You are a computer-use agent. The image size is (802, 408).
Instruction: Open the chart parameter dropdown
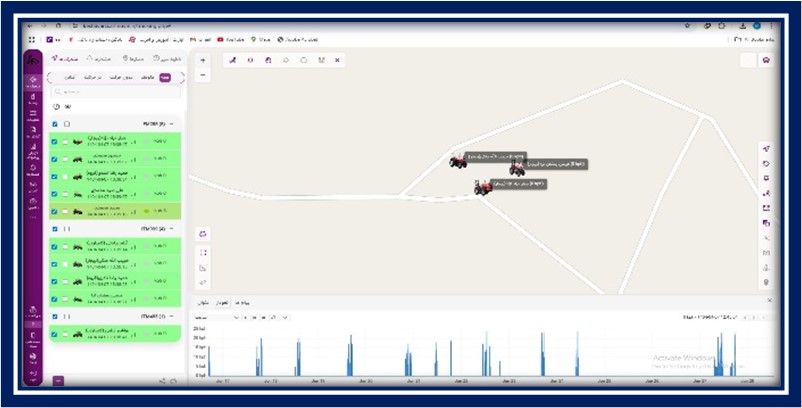216,318
